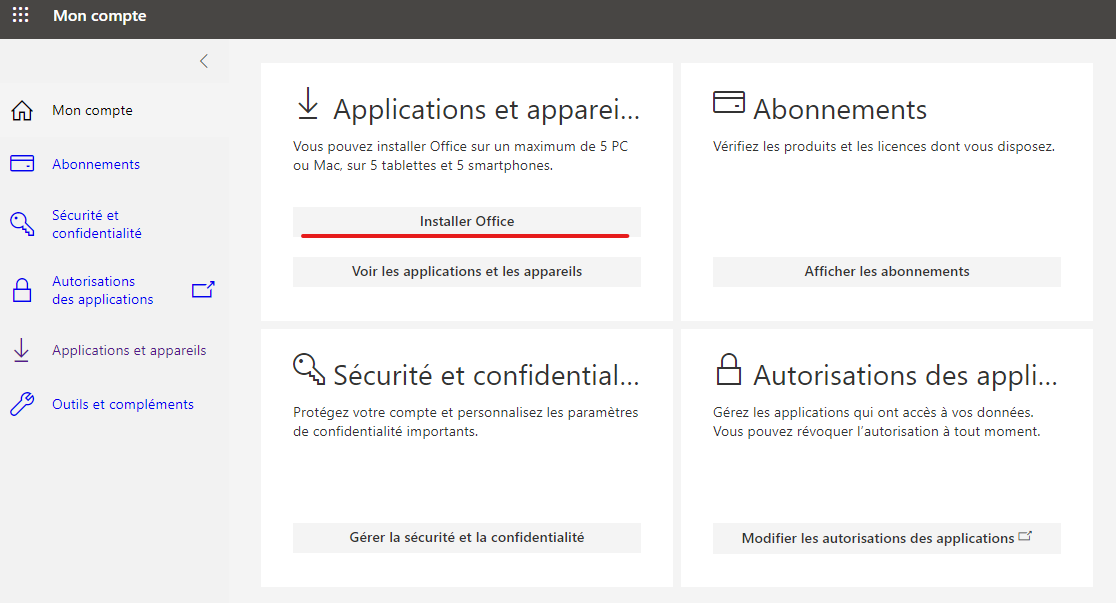This screenshot has height=603, width=1116.
Task: Click the Mon compte title in top bar
Action: [x=100, y=16]
